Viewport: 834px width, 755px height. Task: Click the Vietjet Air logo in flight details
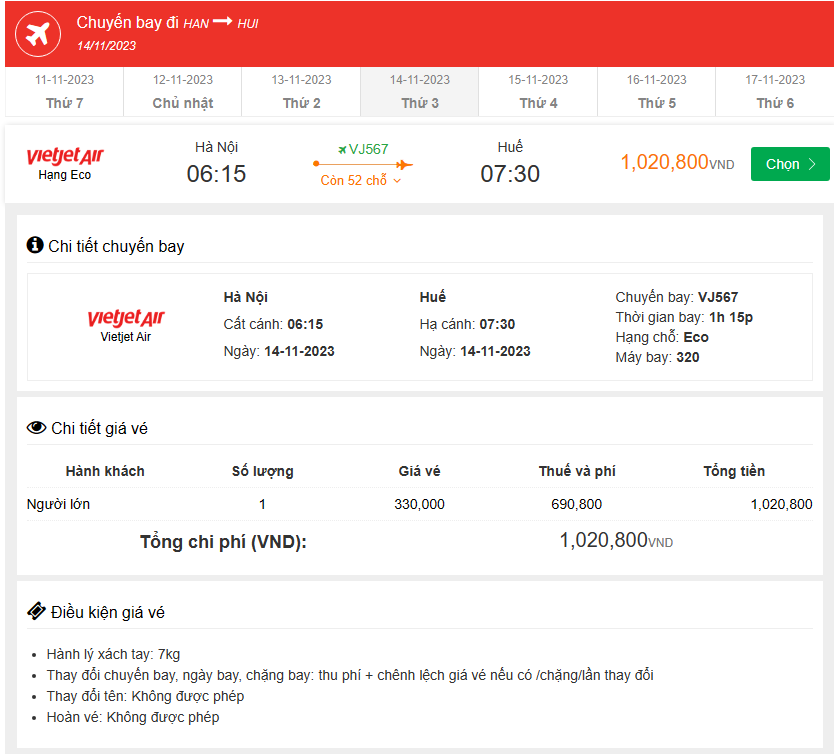tap(126, 318)
